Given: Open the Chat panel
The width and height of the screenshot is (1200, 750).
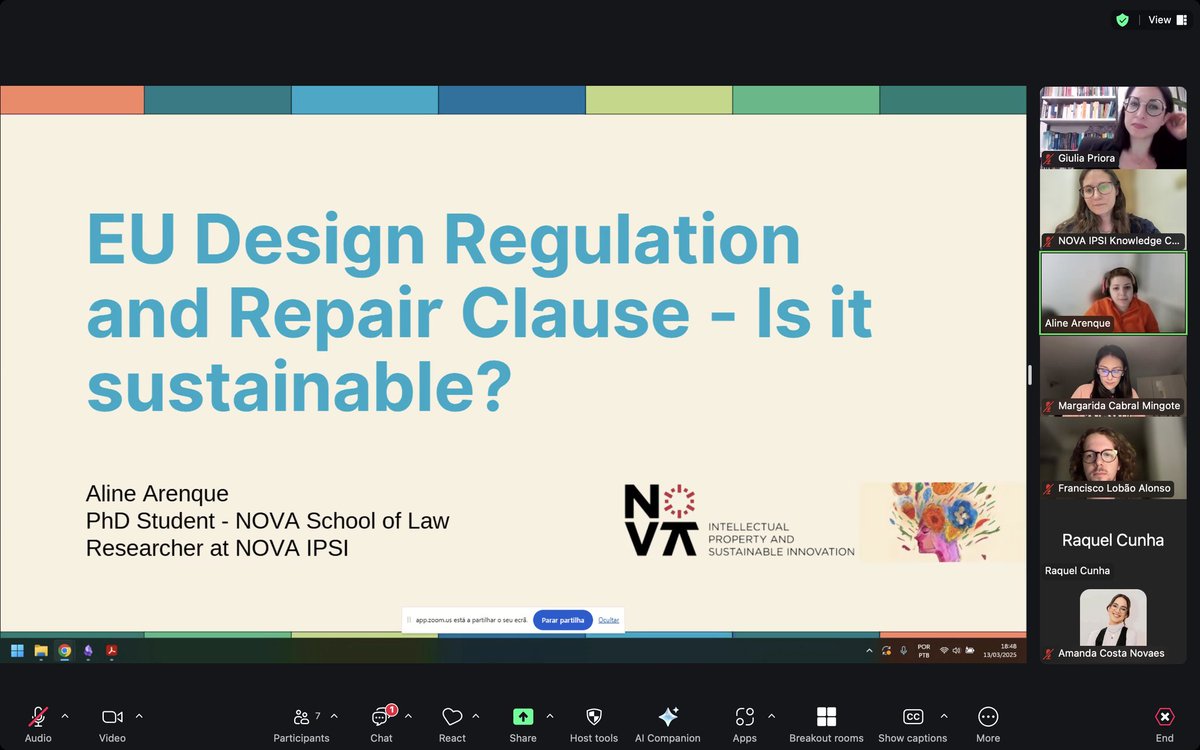Looking at the screenshot, I should tap(381, 724).
